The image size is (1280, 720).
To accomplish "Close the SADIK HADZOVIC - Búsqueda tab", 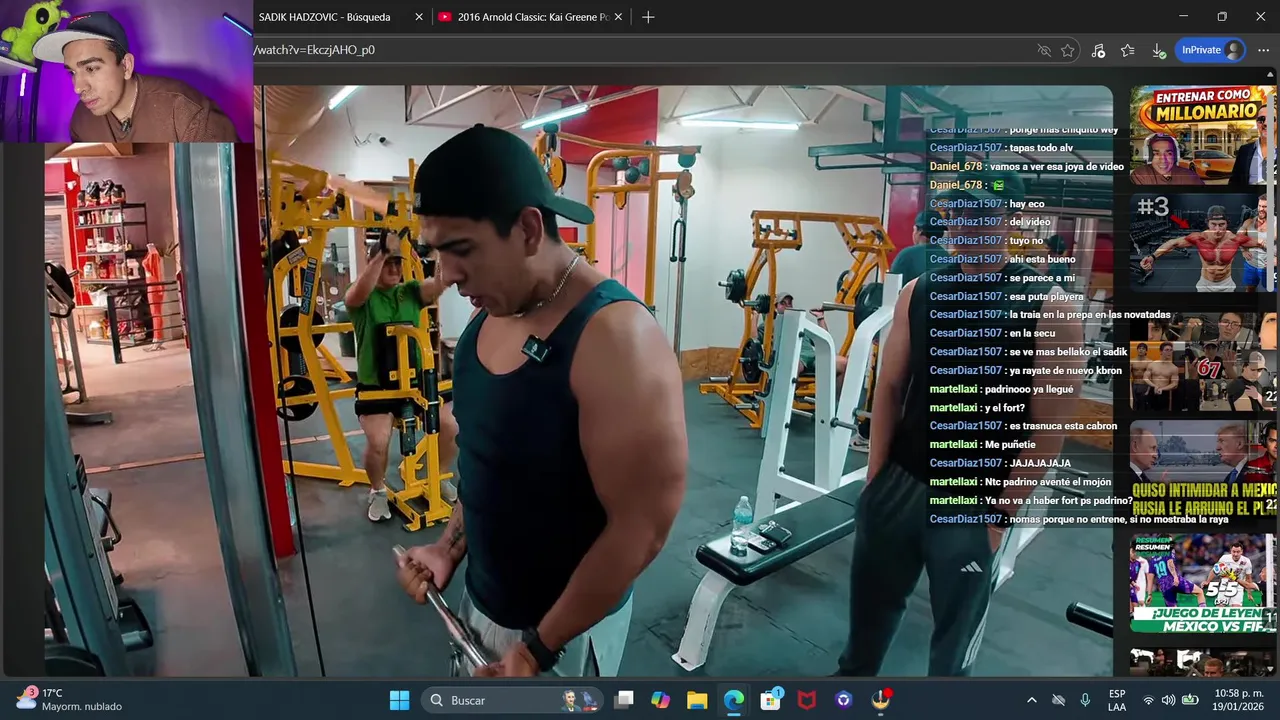I will [x=419, y=17].
